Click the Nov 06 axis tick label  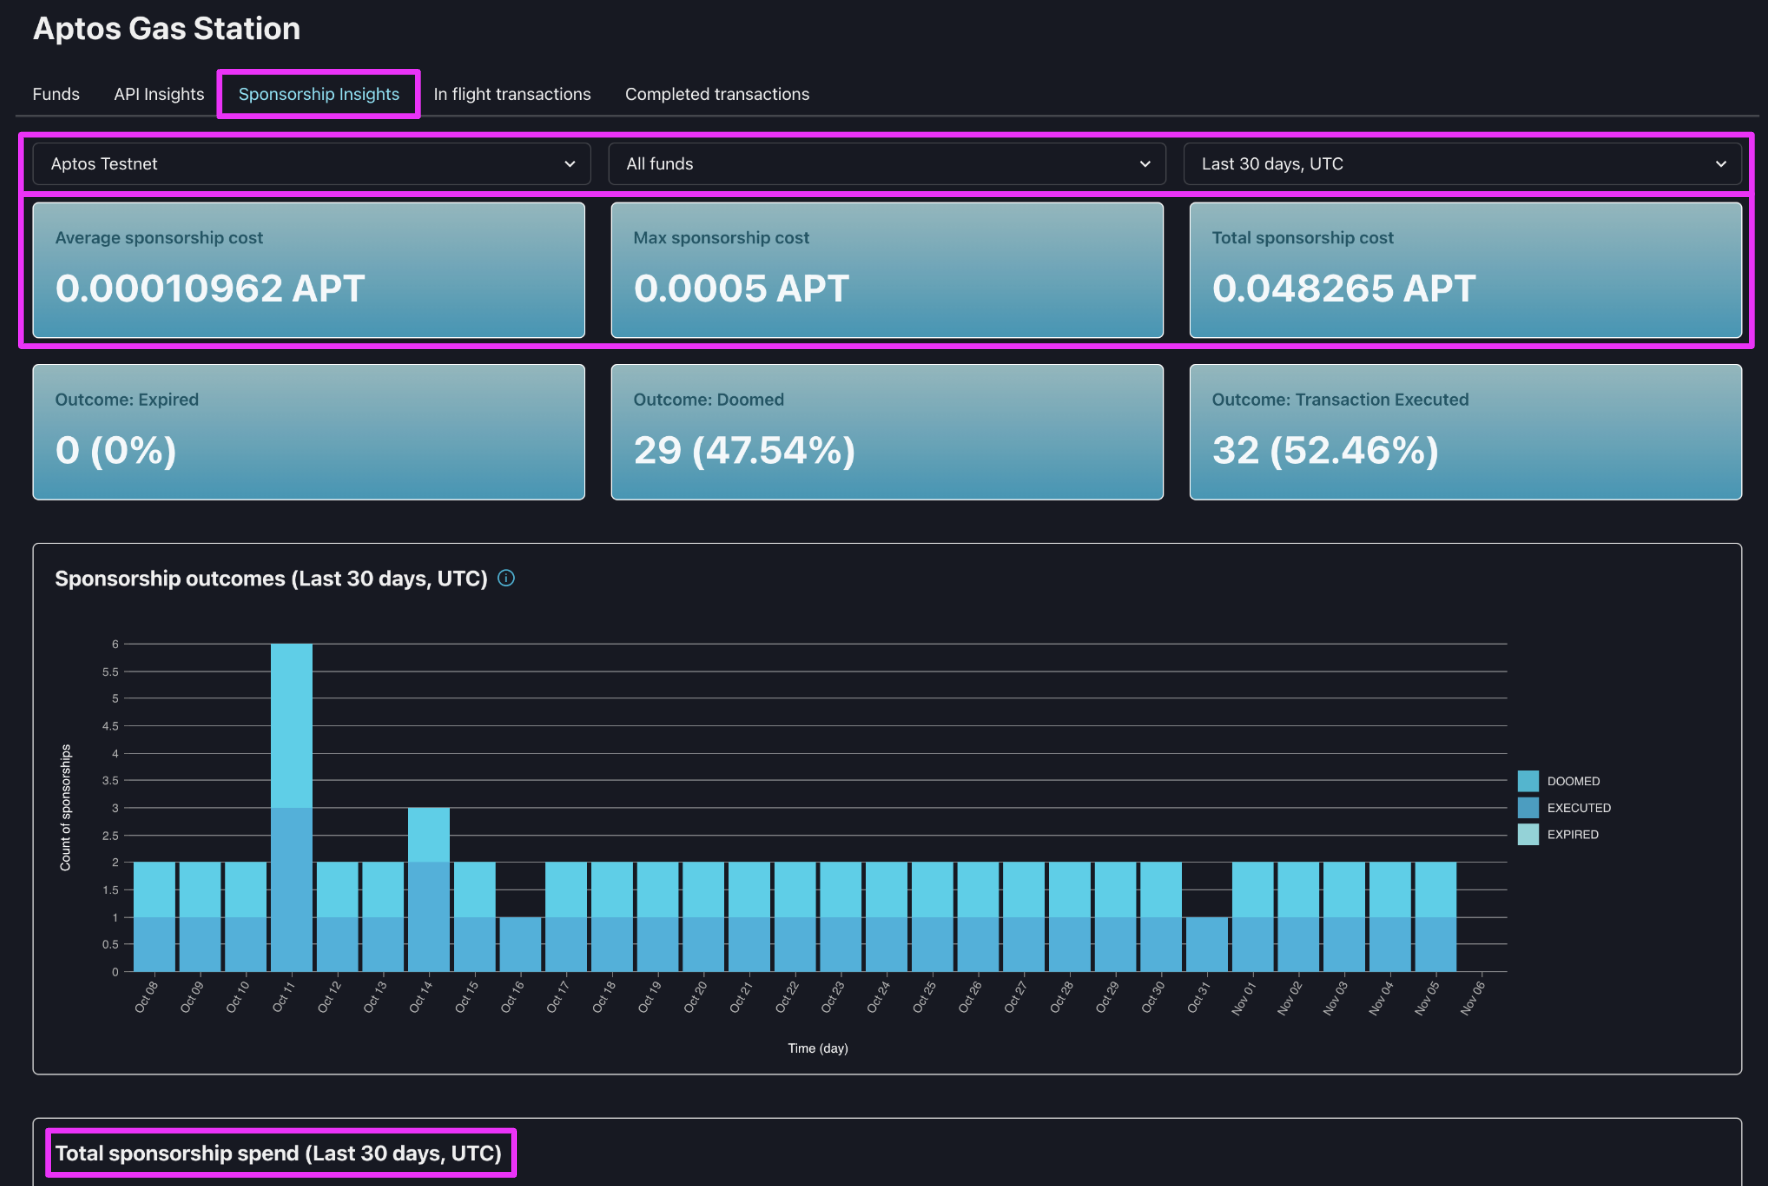(x=1472, y=998)
